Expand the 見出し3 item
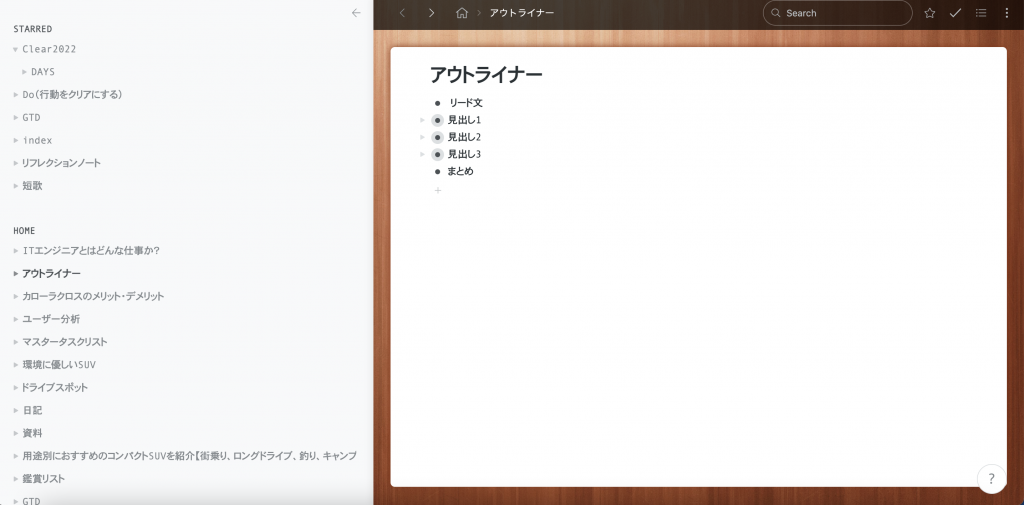1024x505 pixels. (x=423, y=154)
